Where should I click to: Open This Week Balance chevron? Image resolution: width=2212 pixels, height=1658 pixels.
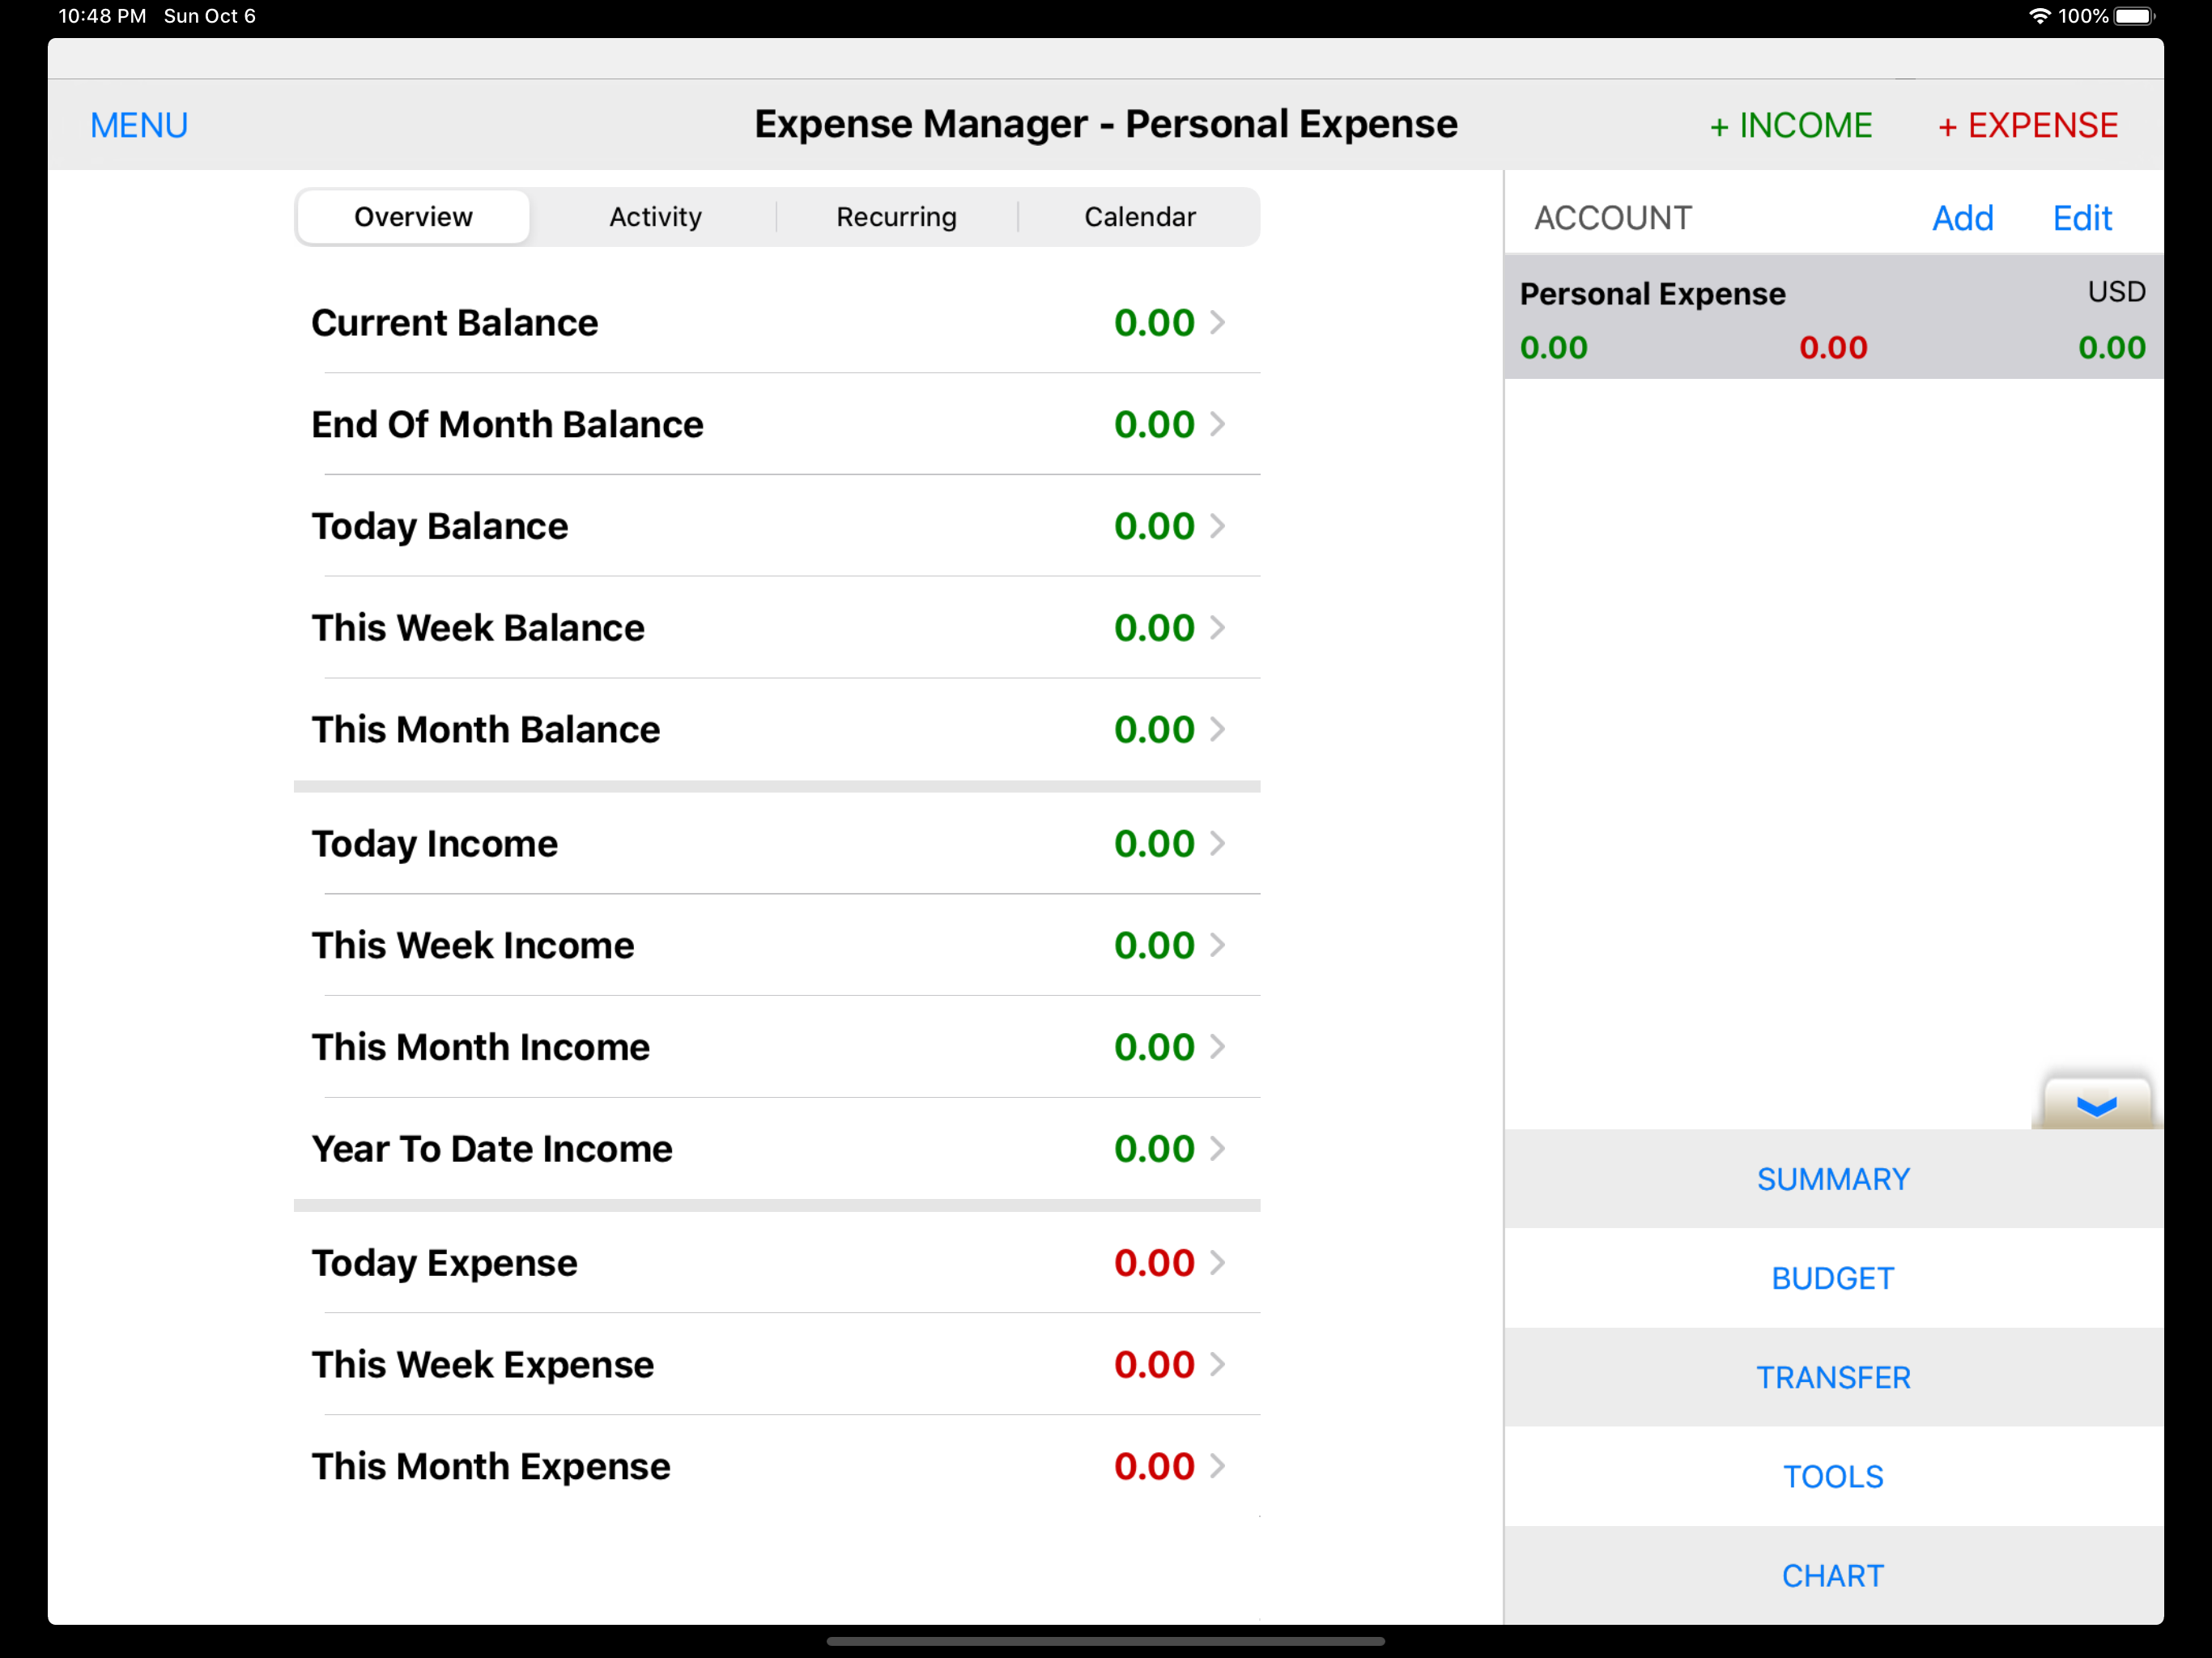click(1217, 627)
